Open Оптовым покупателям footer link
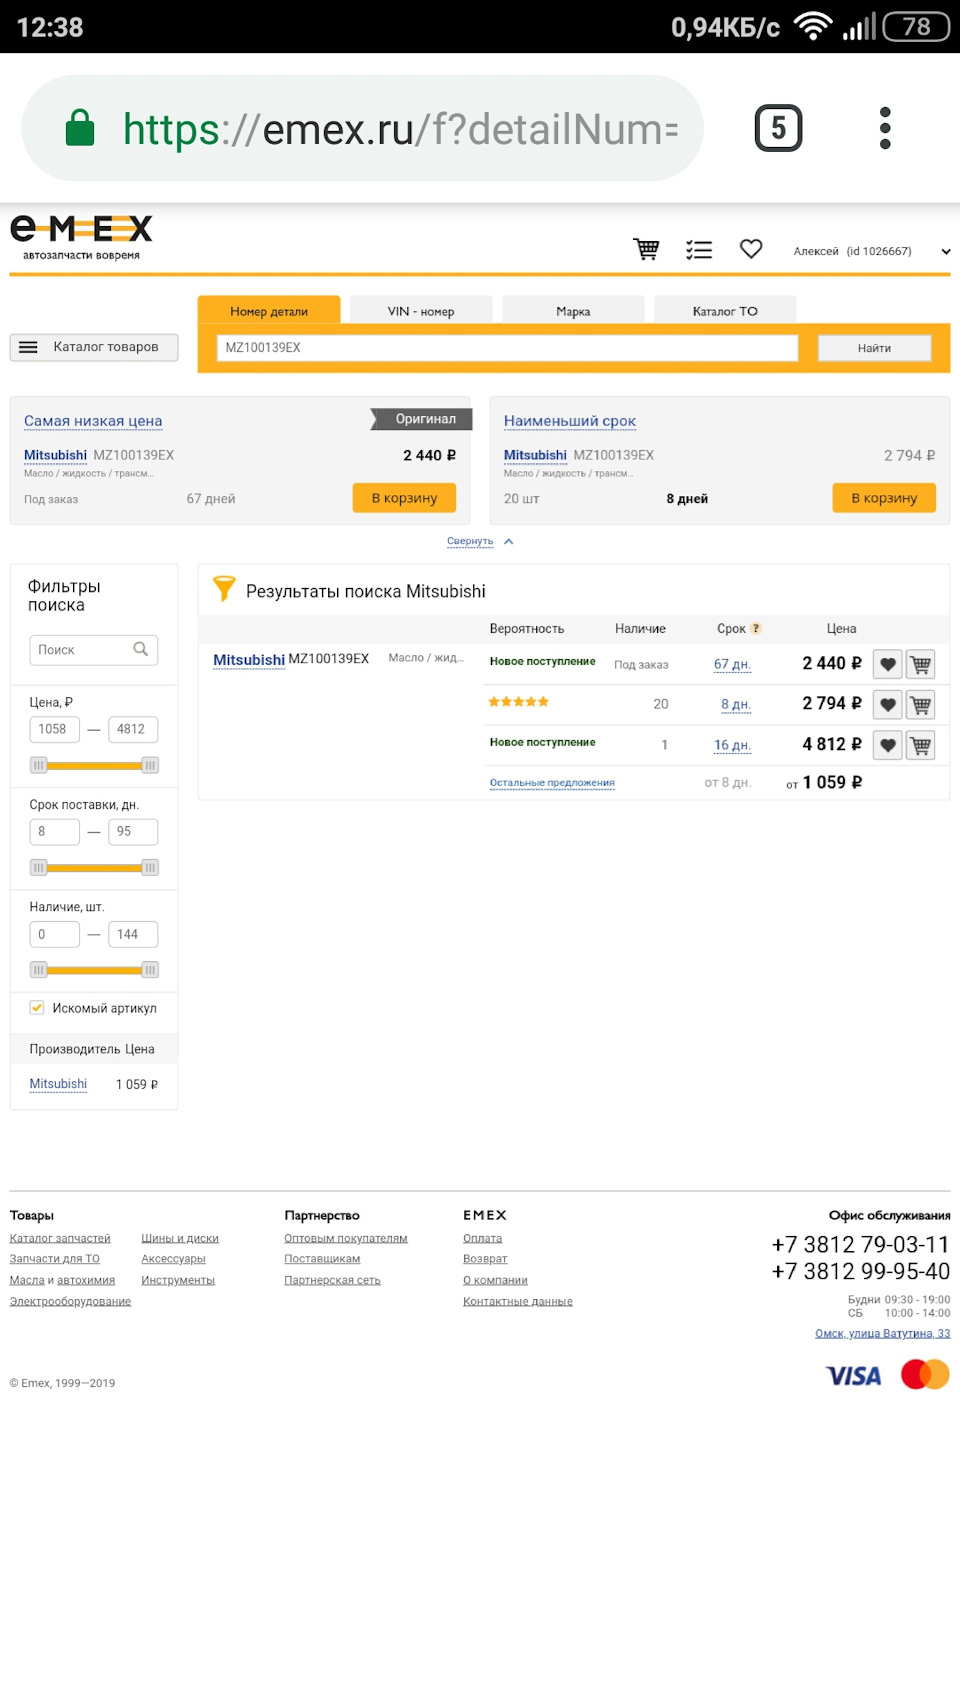 click(x=346, y=1238)
